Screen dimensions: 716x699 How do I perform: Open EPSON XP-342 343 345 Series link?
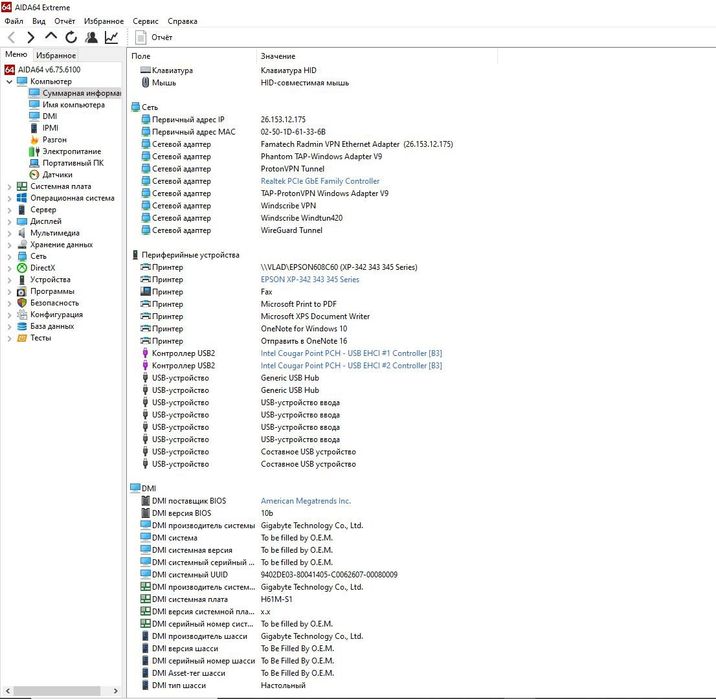coord(310,279)
